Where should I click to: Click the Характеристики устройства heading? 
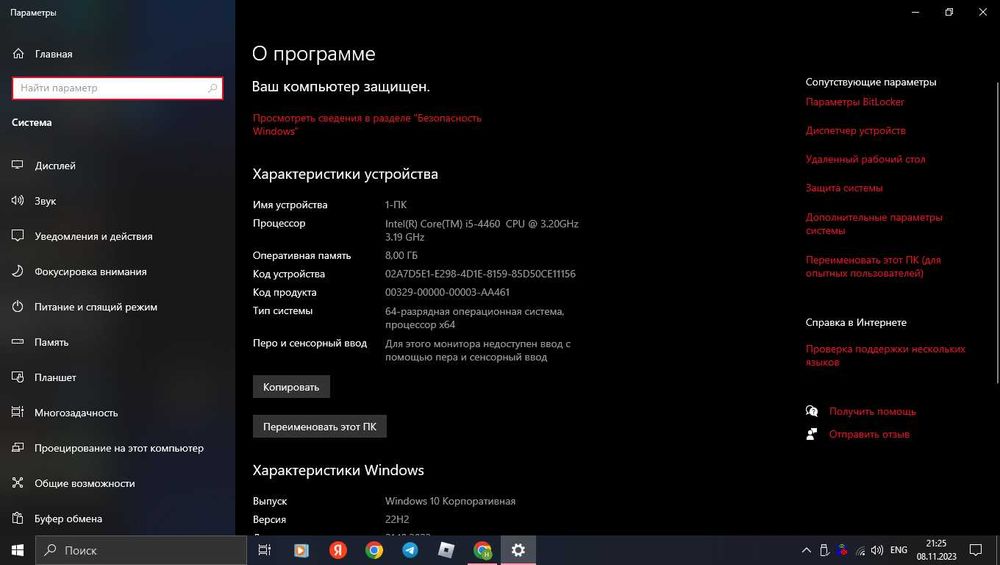click(x=345, y=174)
